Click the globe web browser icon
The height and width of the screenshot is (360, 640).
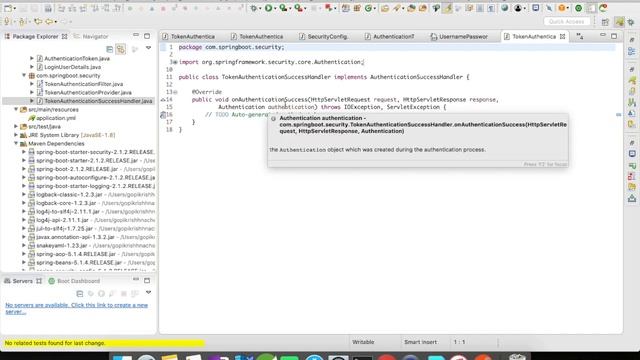[x=504, y=8]
